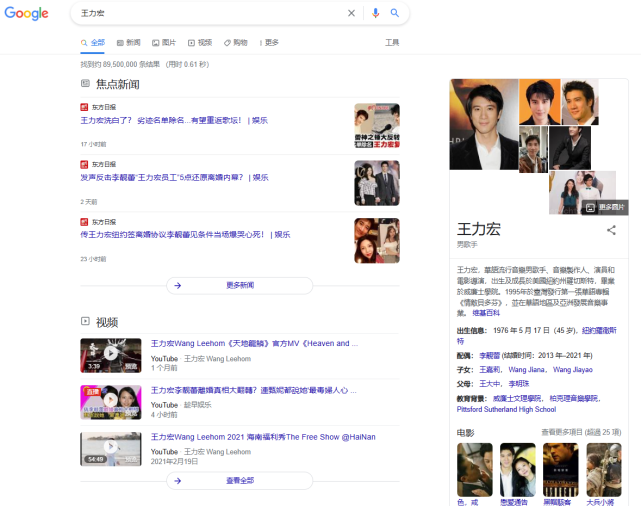
Task: Open child link Wang Jiayao
Action: [573, 369]
